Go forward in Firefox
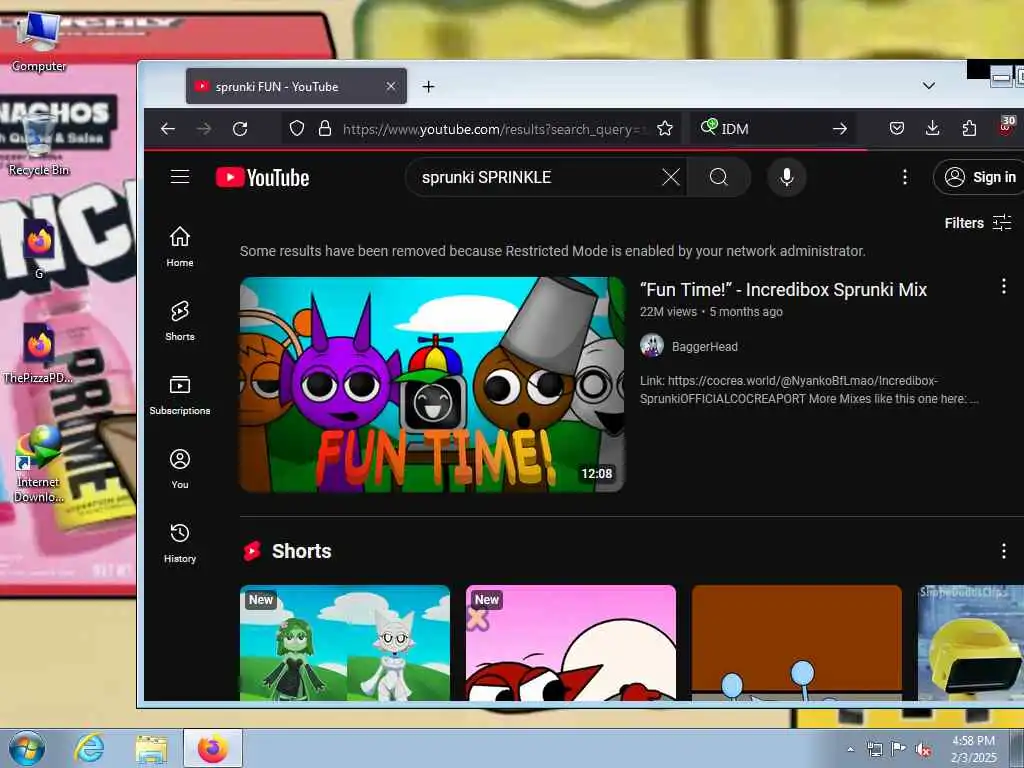1024x768 pixels. pyautogui.click(x=204, y=129)
